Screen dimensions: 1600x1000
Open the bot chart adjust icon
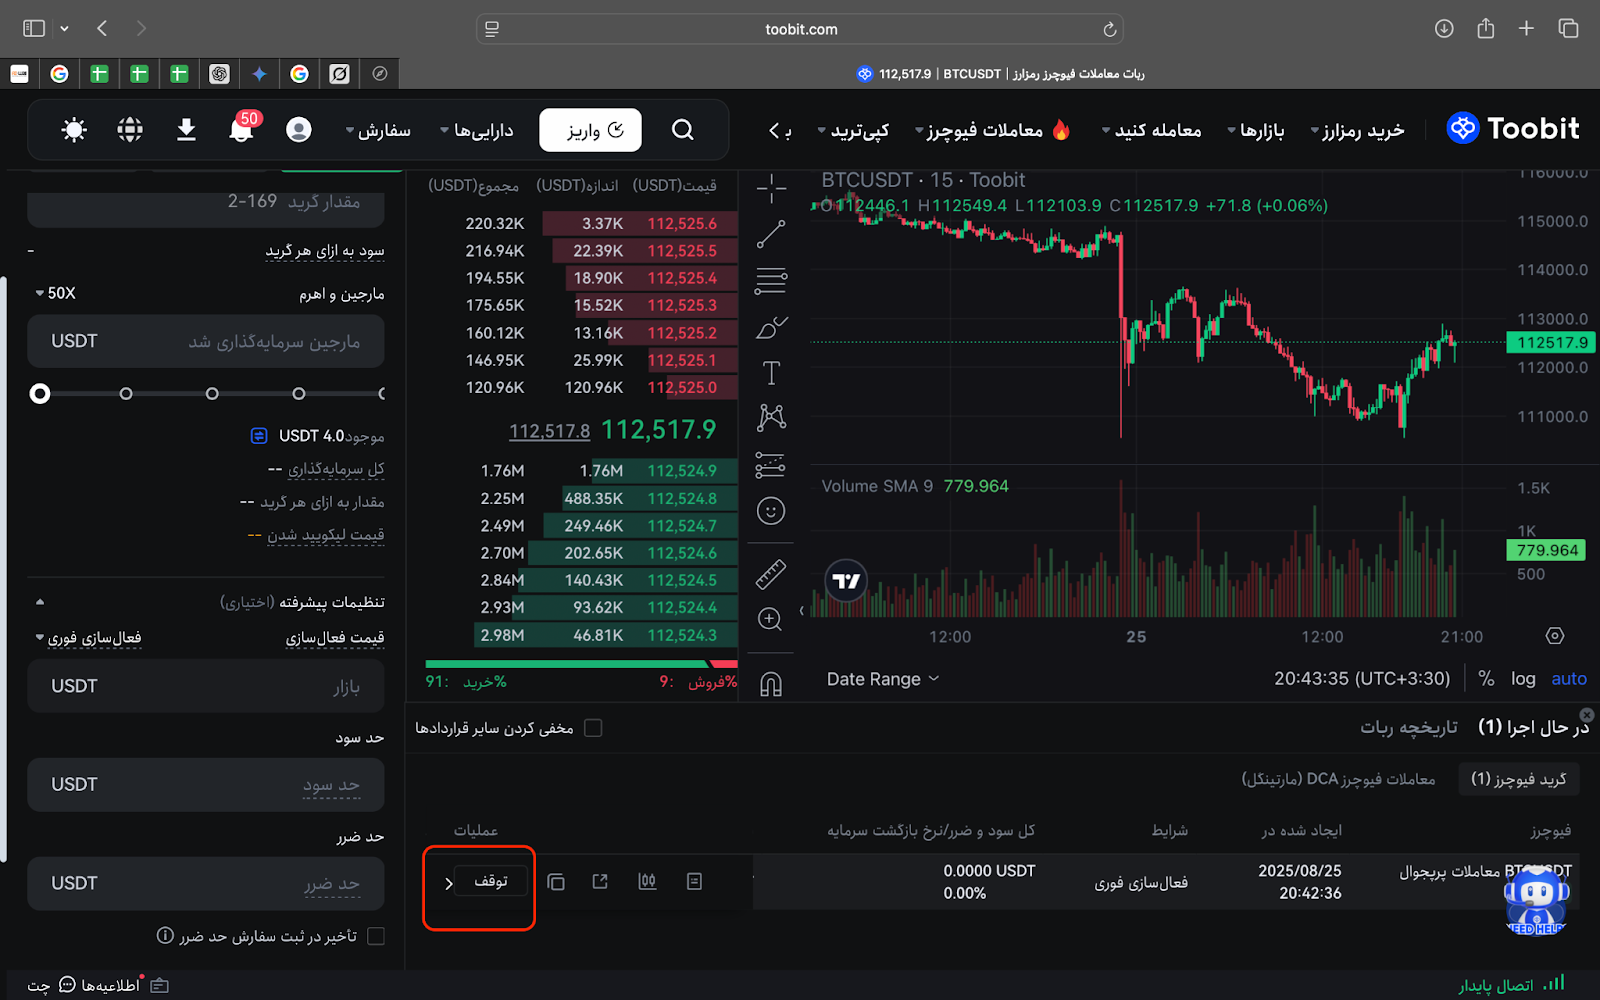647,881
